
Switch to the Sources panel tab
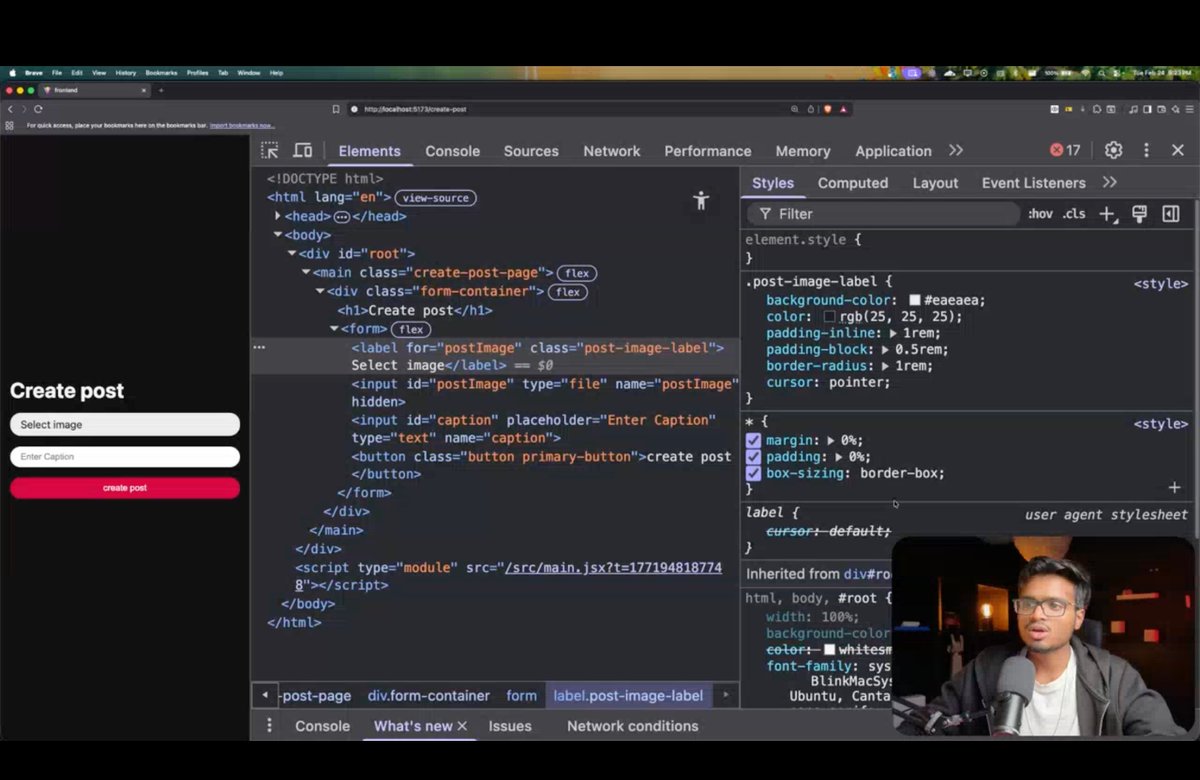coord(531,151)
